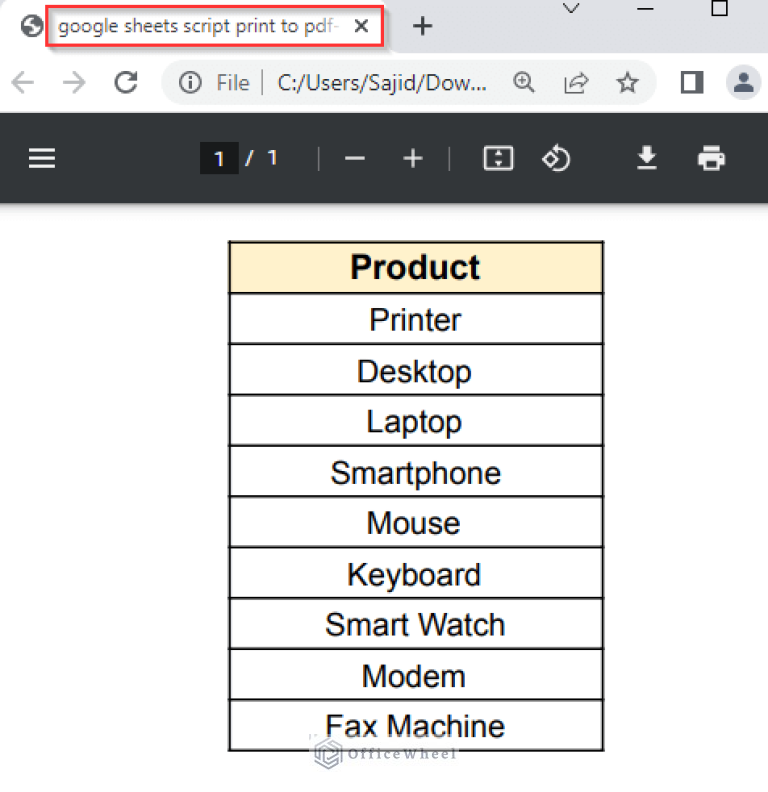768x792 pixels.
Task: Minimize the browser window
Action: (645, 9)
